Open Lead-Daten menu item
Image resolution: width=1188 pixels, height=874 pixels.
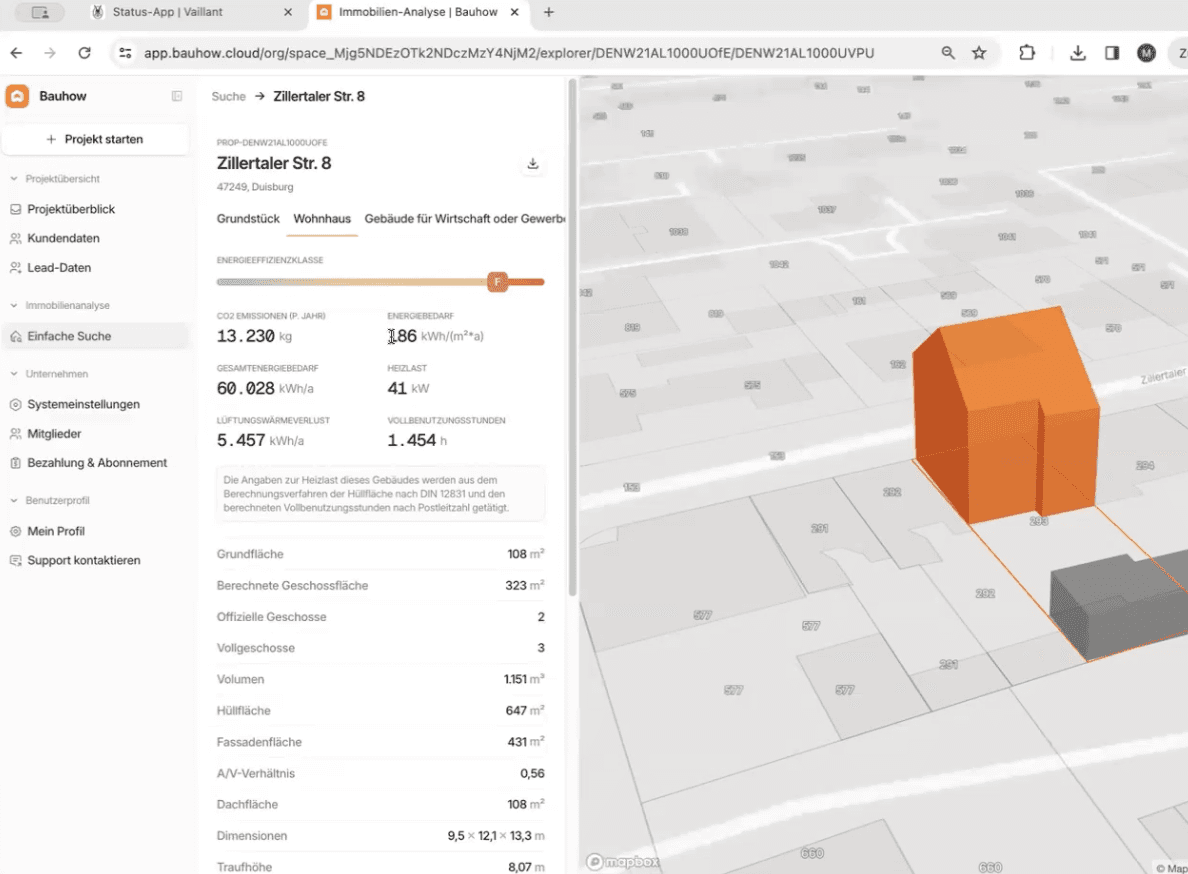pos(95,268)
